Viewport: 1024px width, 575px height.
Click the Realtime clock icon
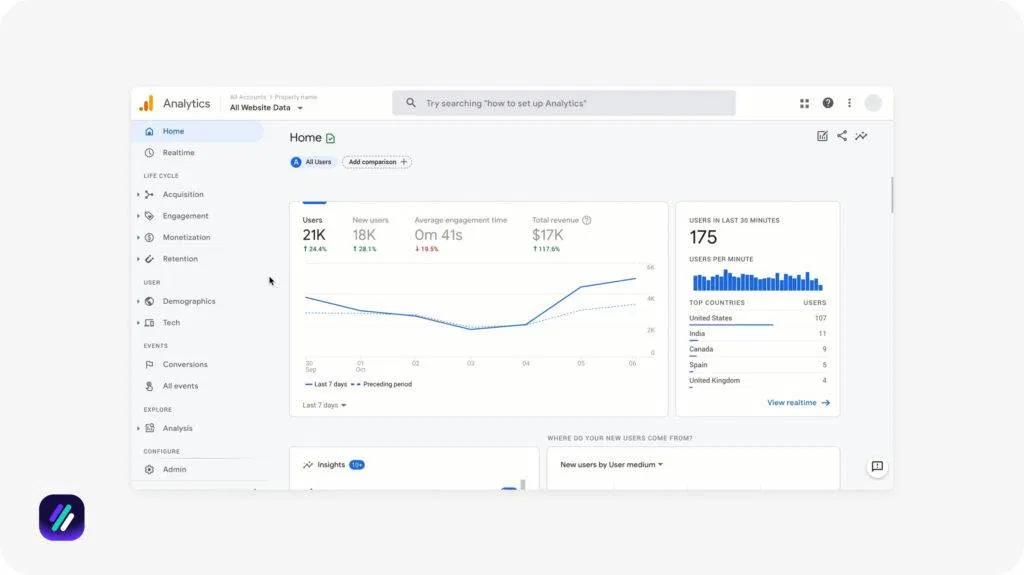[150, 153]
